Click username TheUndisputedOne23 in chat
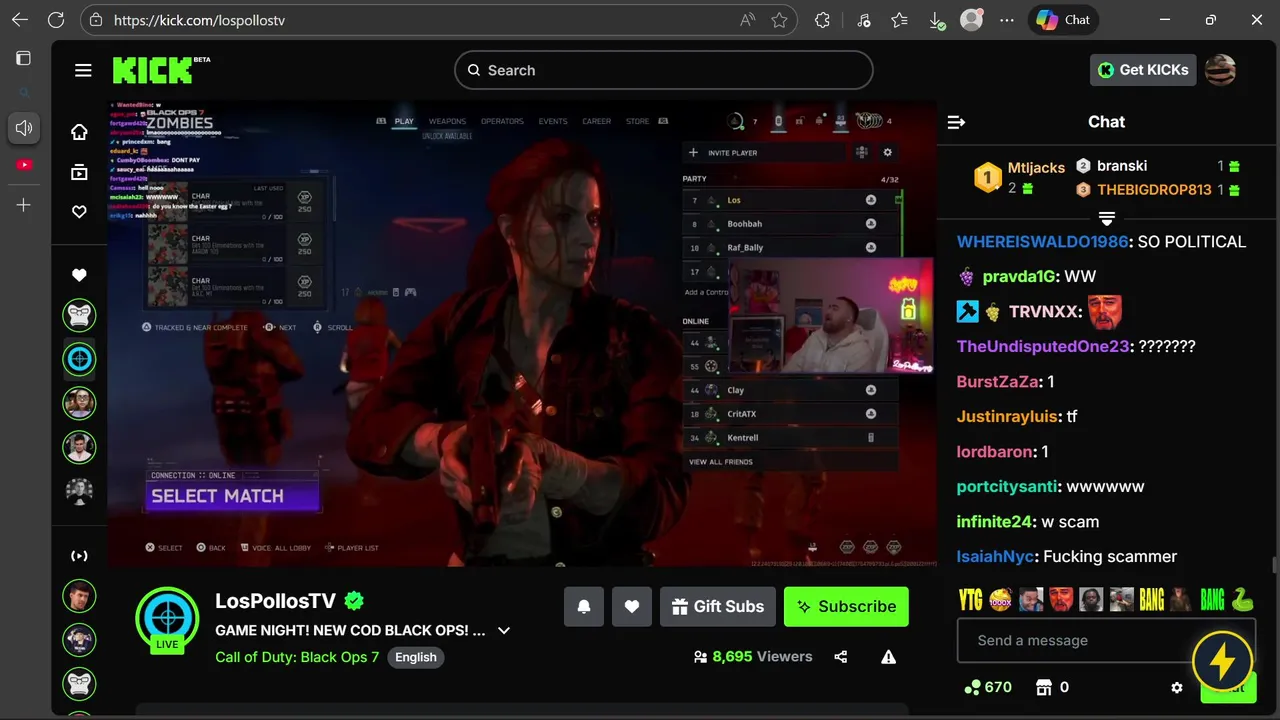This screenshot has height=720, width=1280. click(x=1042, y=347)
